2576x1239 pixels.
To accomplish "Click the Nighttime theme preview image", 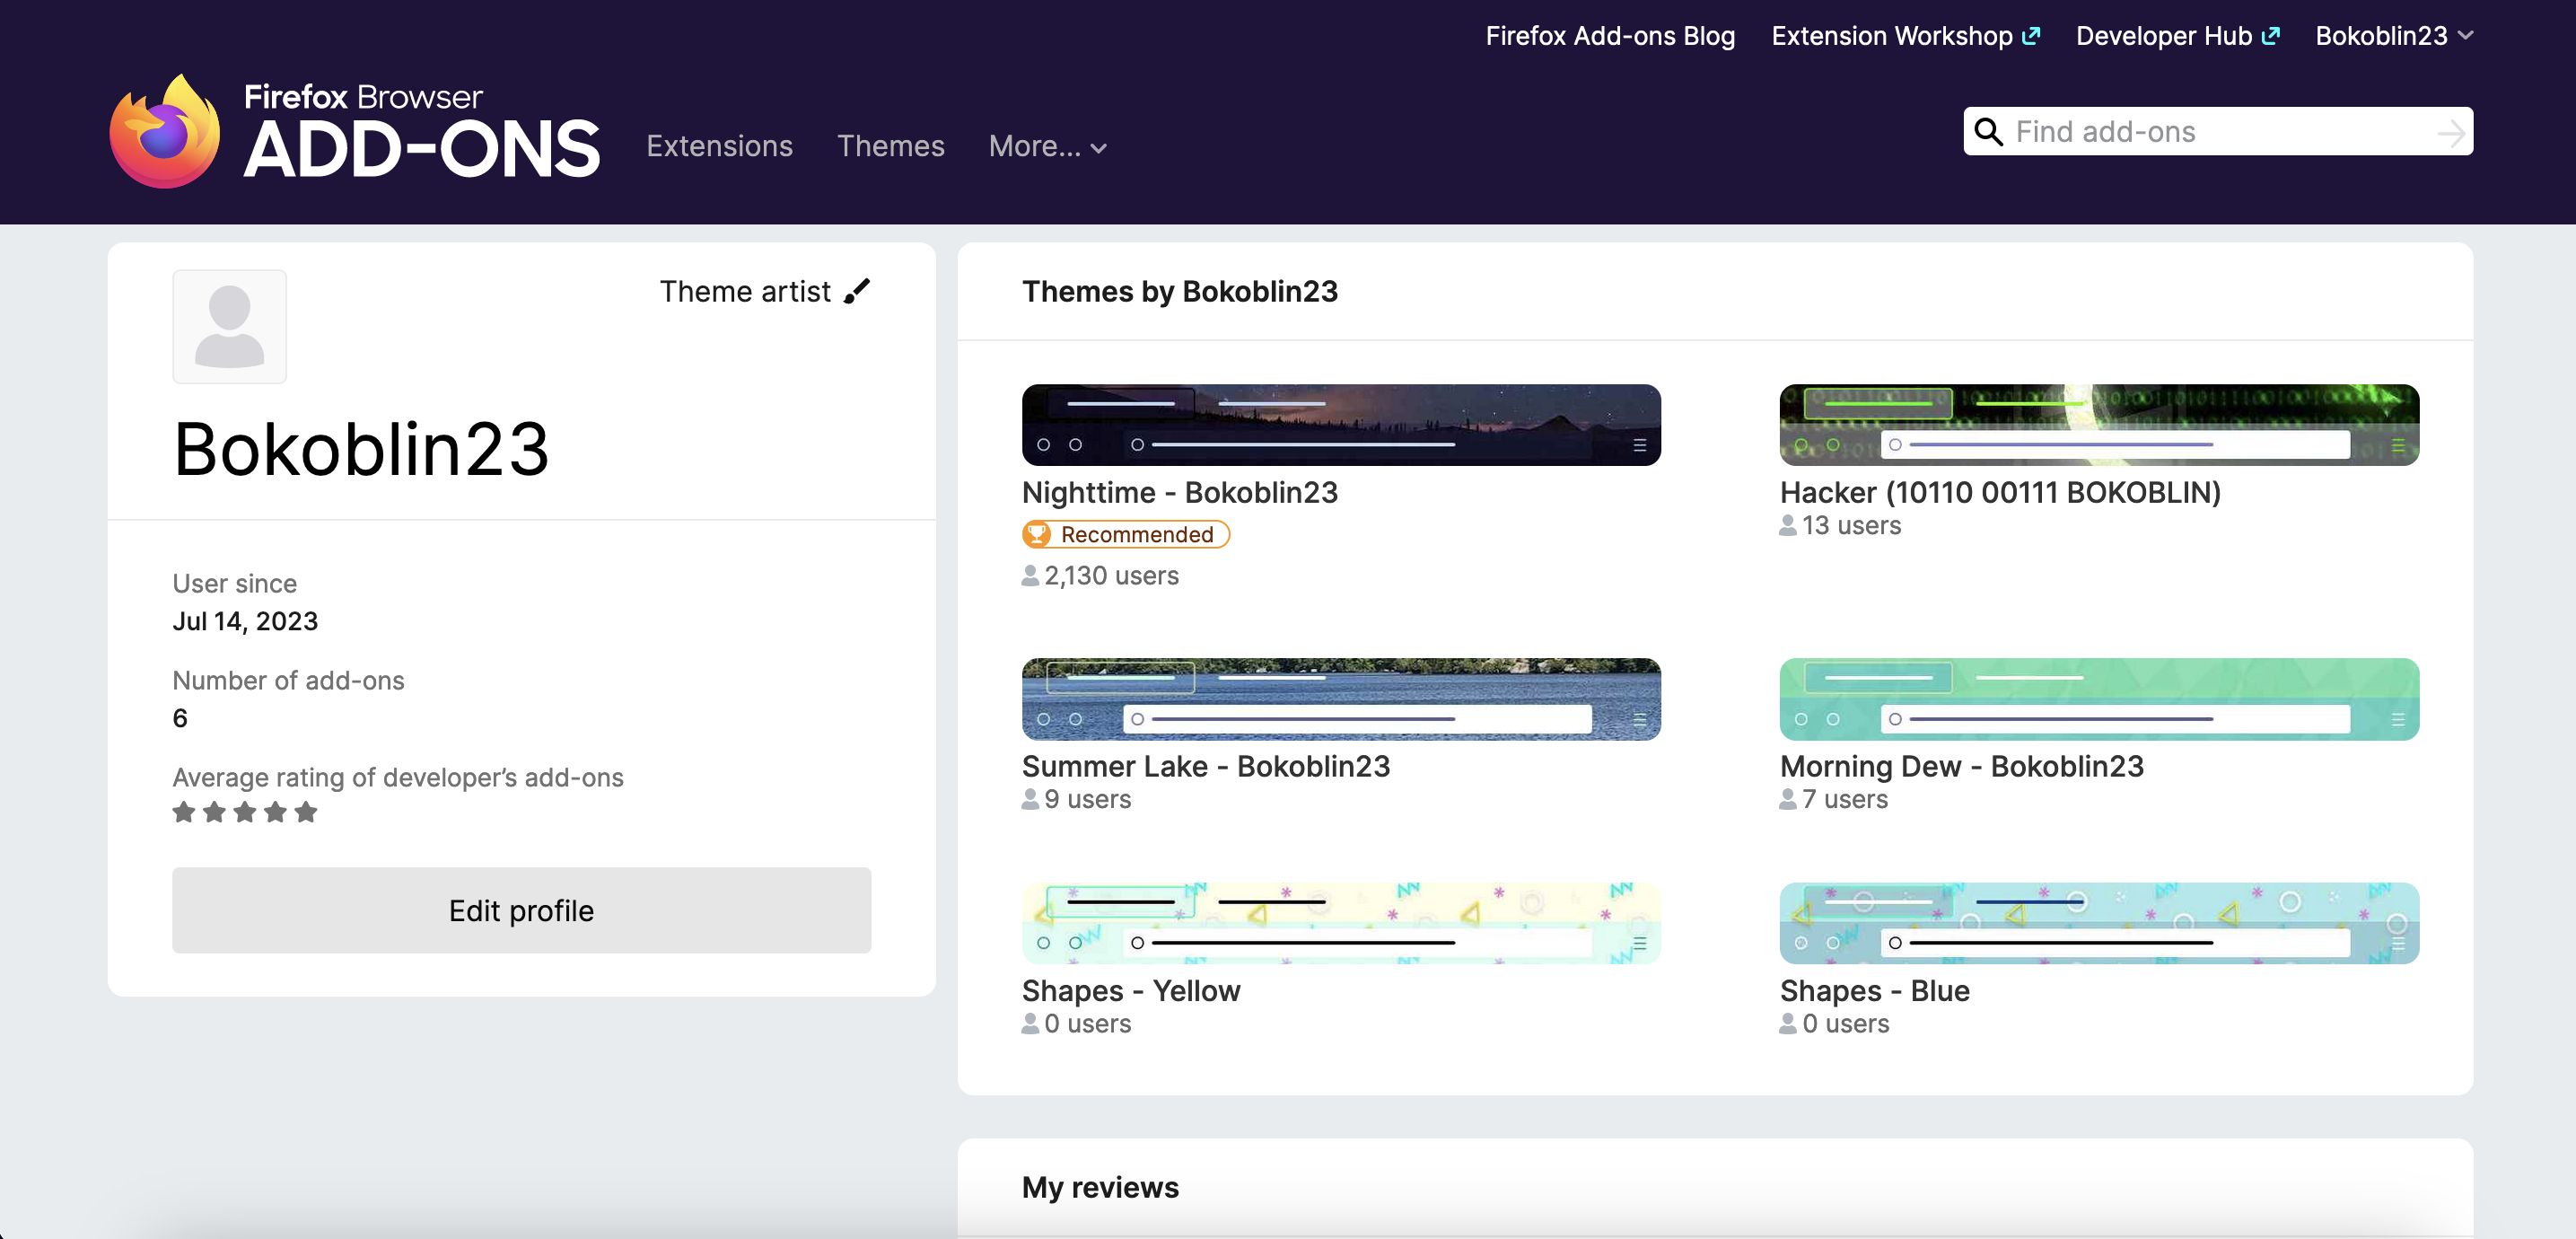I will point(1341,425).
